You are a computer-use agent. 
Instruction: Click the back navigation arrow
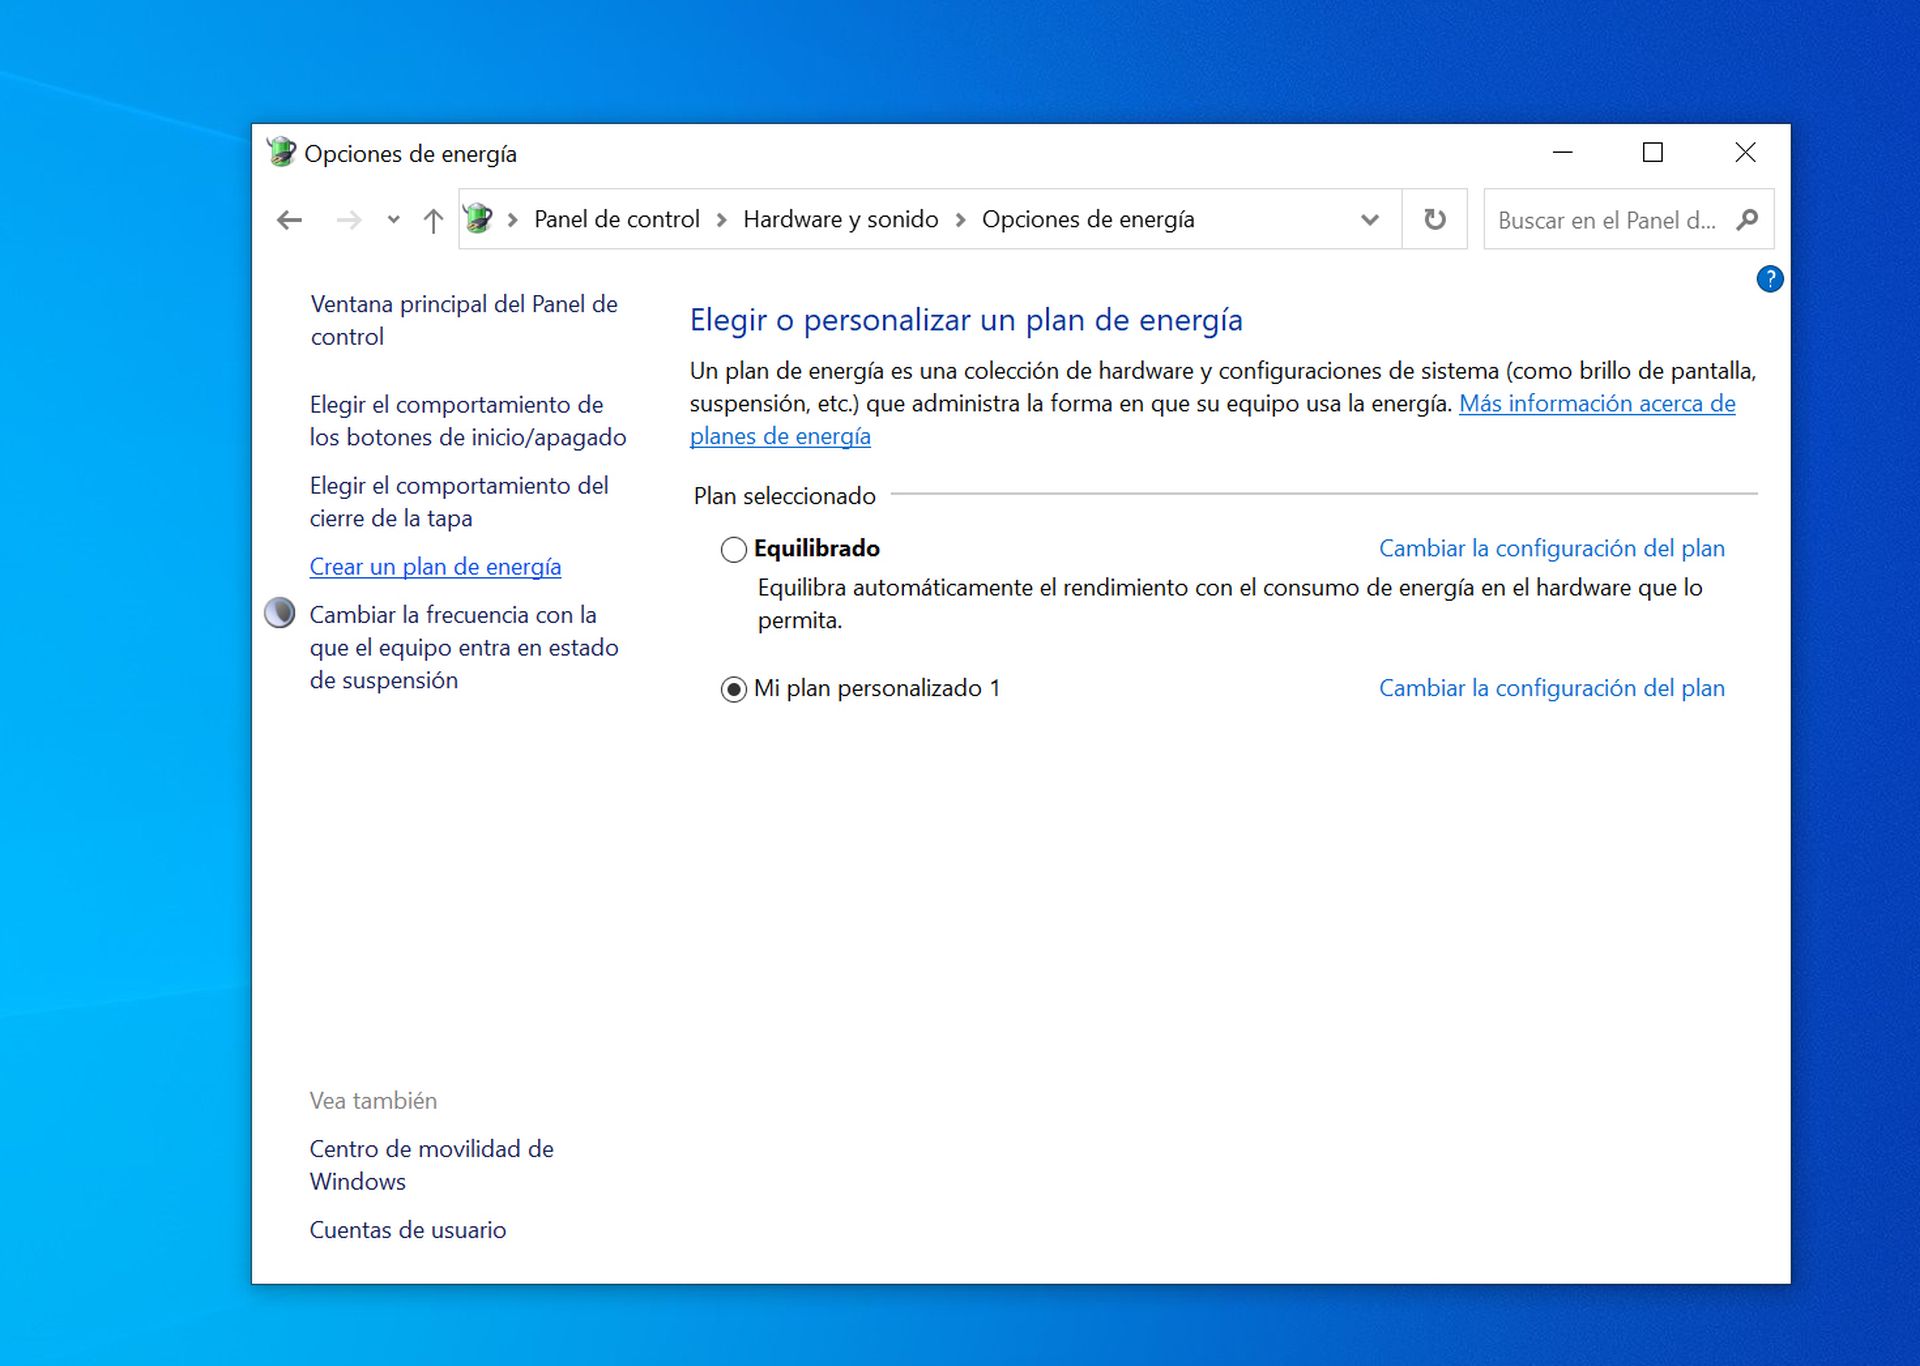[289, 220]
